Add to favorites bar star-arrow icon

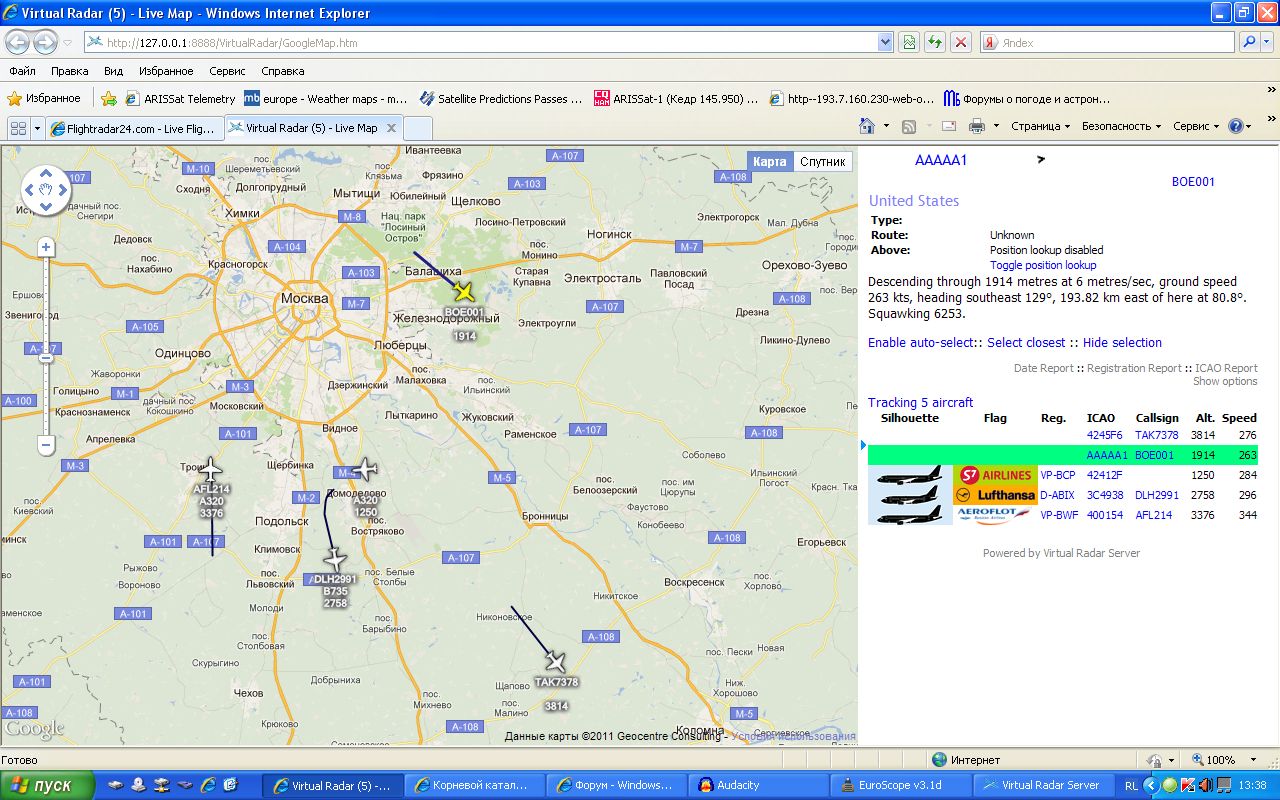tap(109, 99)
